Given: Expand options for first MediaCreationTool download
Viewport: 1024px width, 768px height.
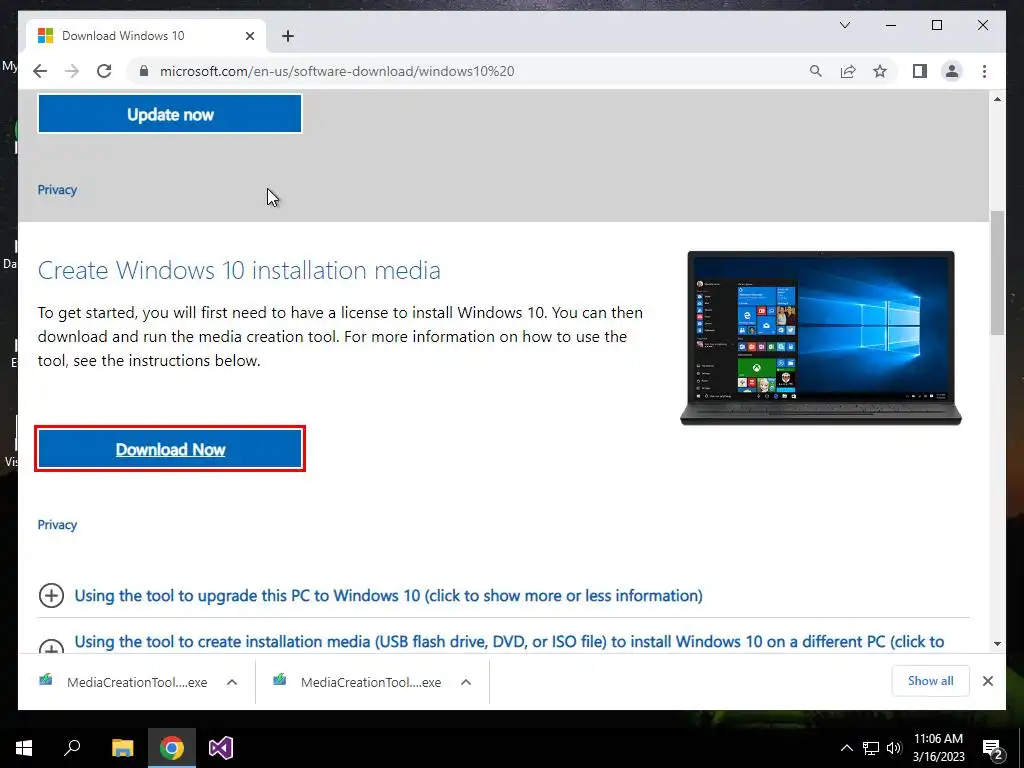Looking at the screenshot, I should 232,682.
